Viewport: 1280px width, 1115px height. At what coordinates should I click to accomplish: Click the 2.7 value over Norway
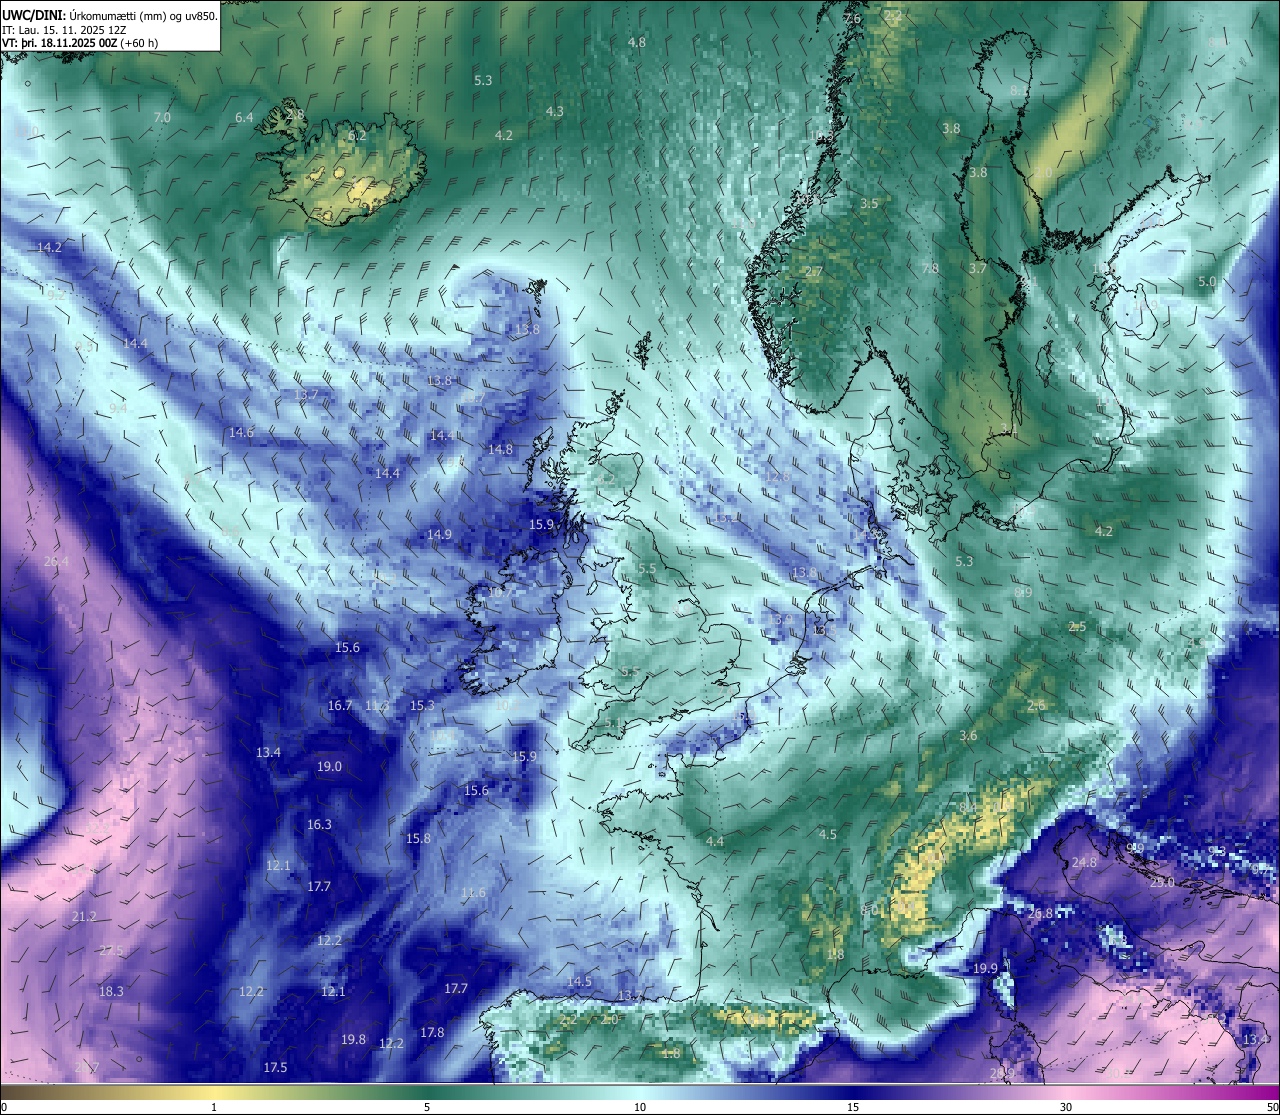(x=814, y=272)
